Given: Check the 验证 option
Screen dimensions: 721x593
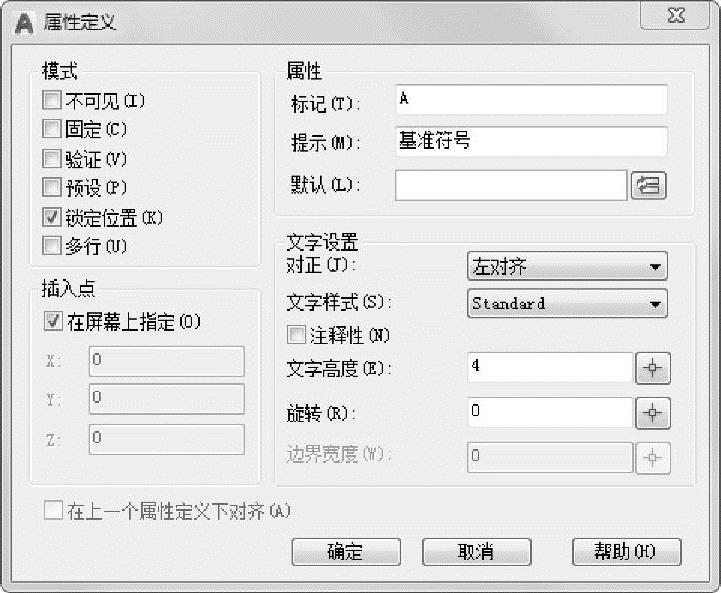Looking at the screenshot, I should click(x=52, y=158).
